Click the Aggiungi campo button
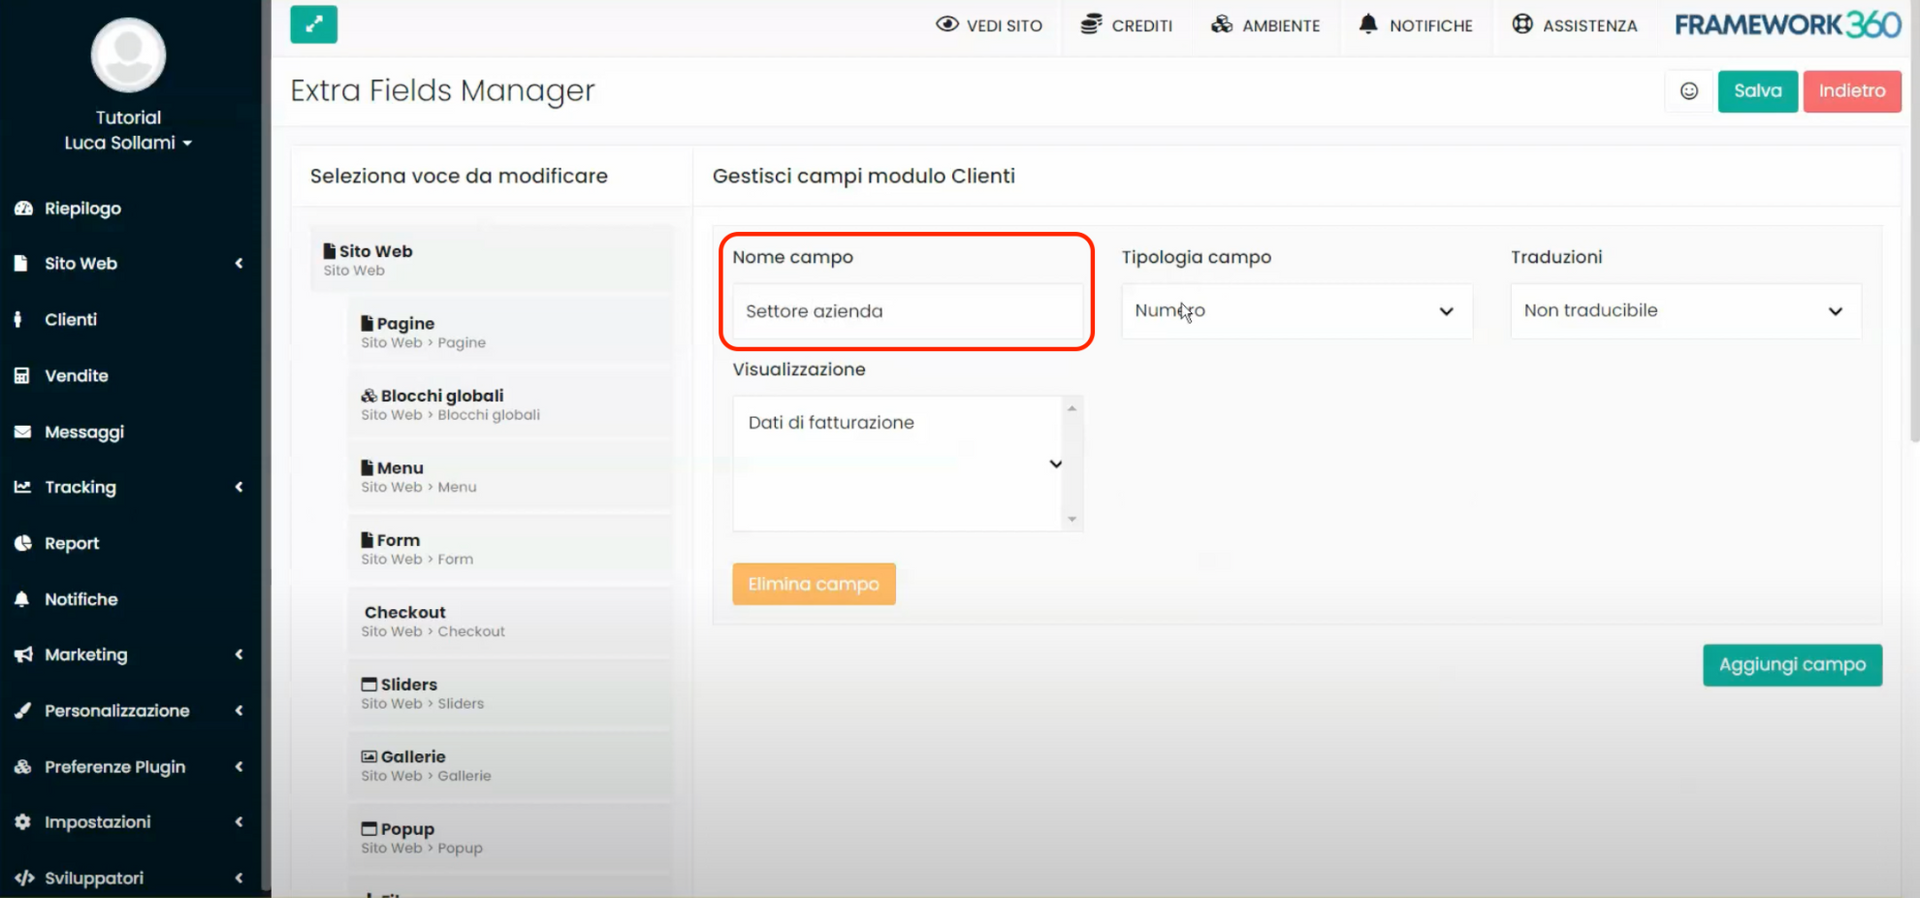1920x898 pixels. [x=1792, y=665]
